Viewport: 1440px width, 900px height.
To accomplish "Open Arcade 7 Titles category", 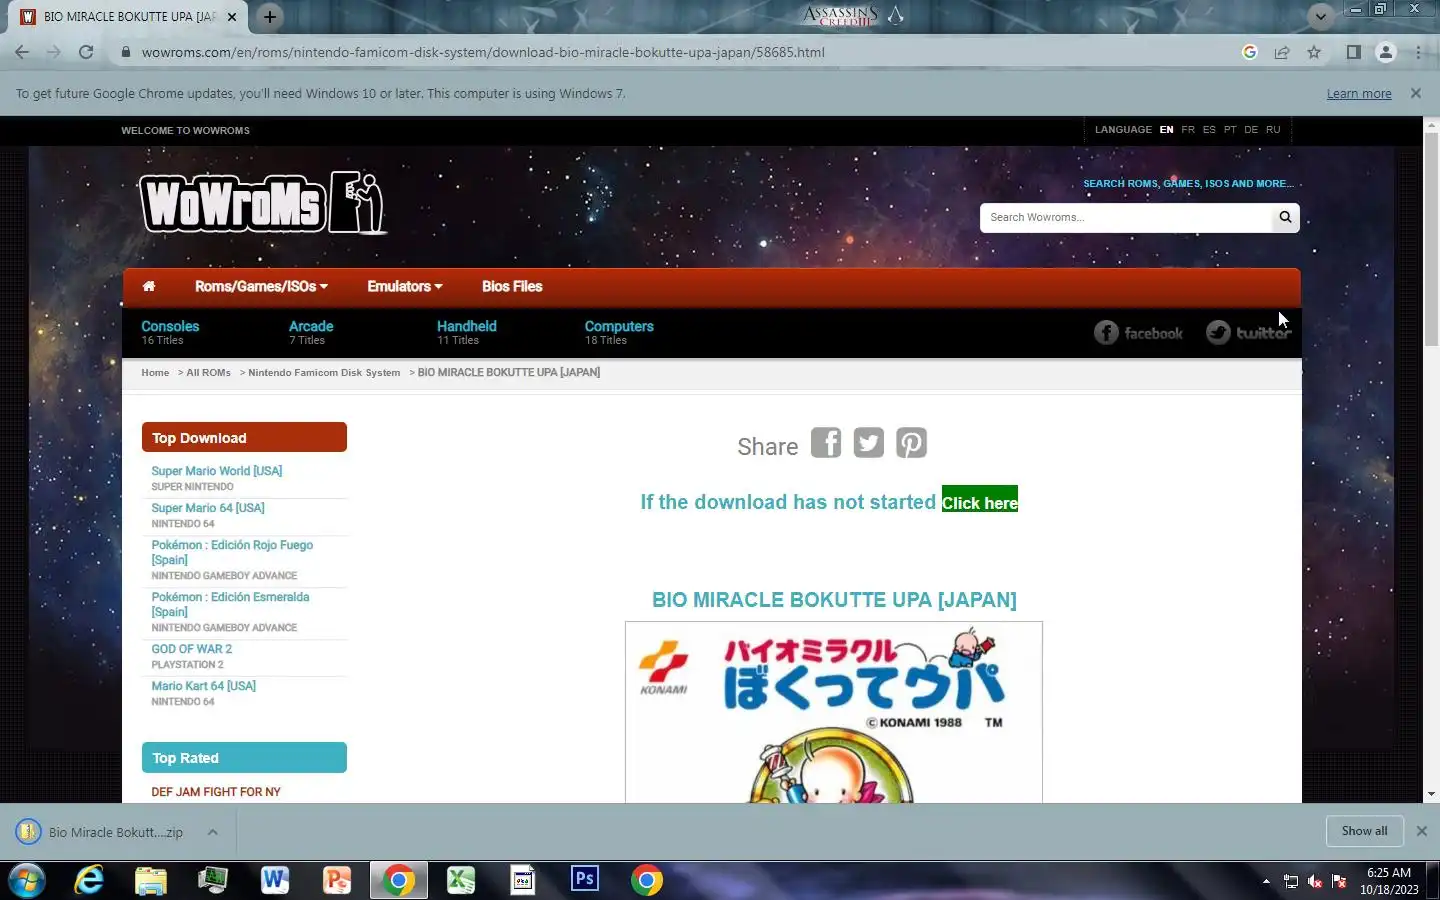I will (x=311, y=332).
